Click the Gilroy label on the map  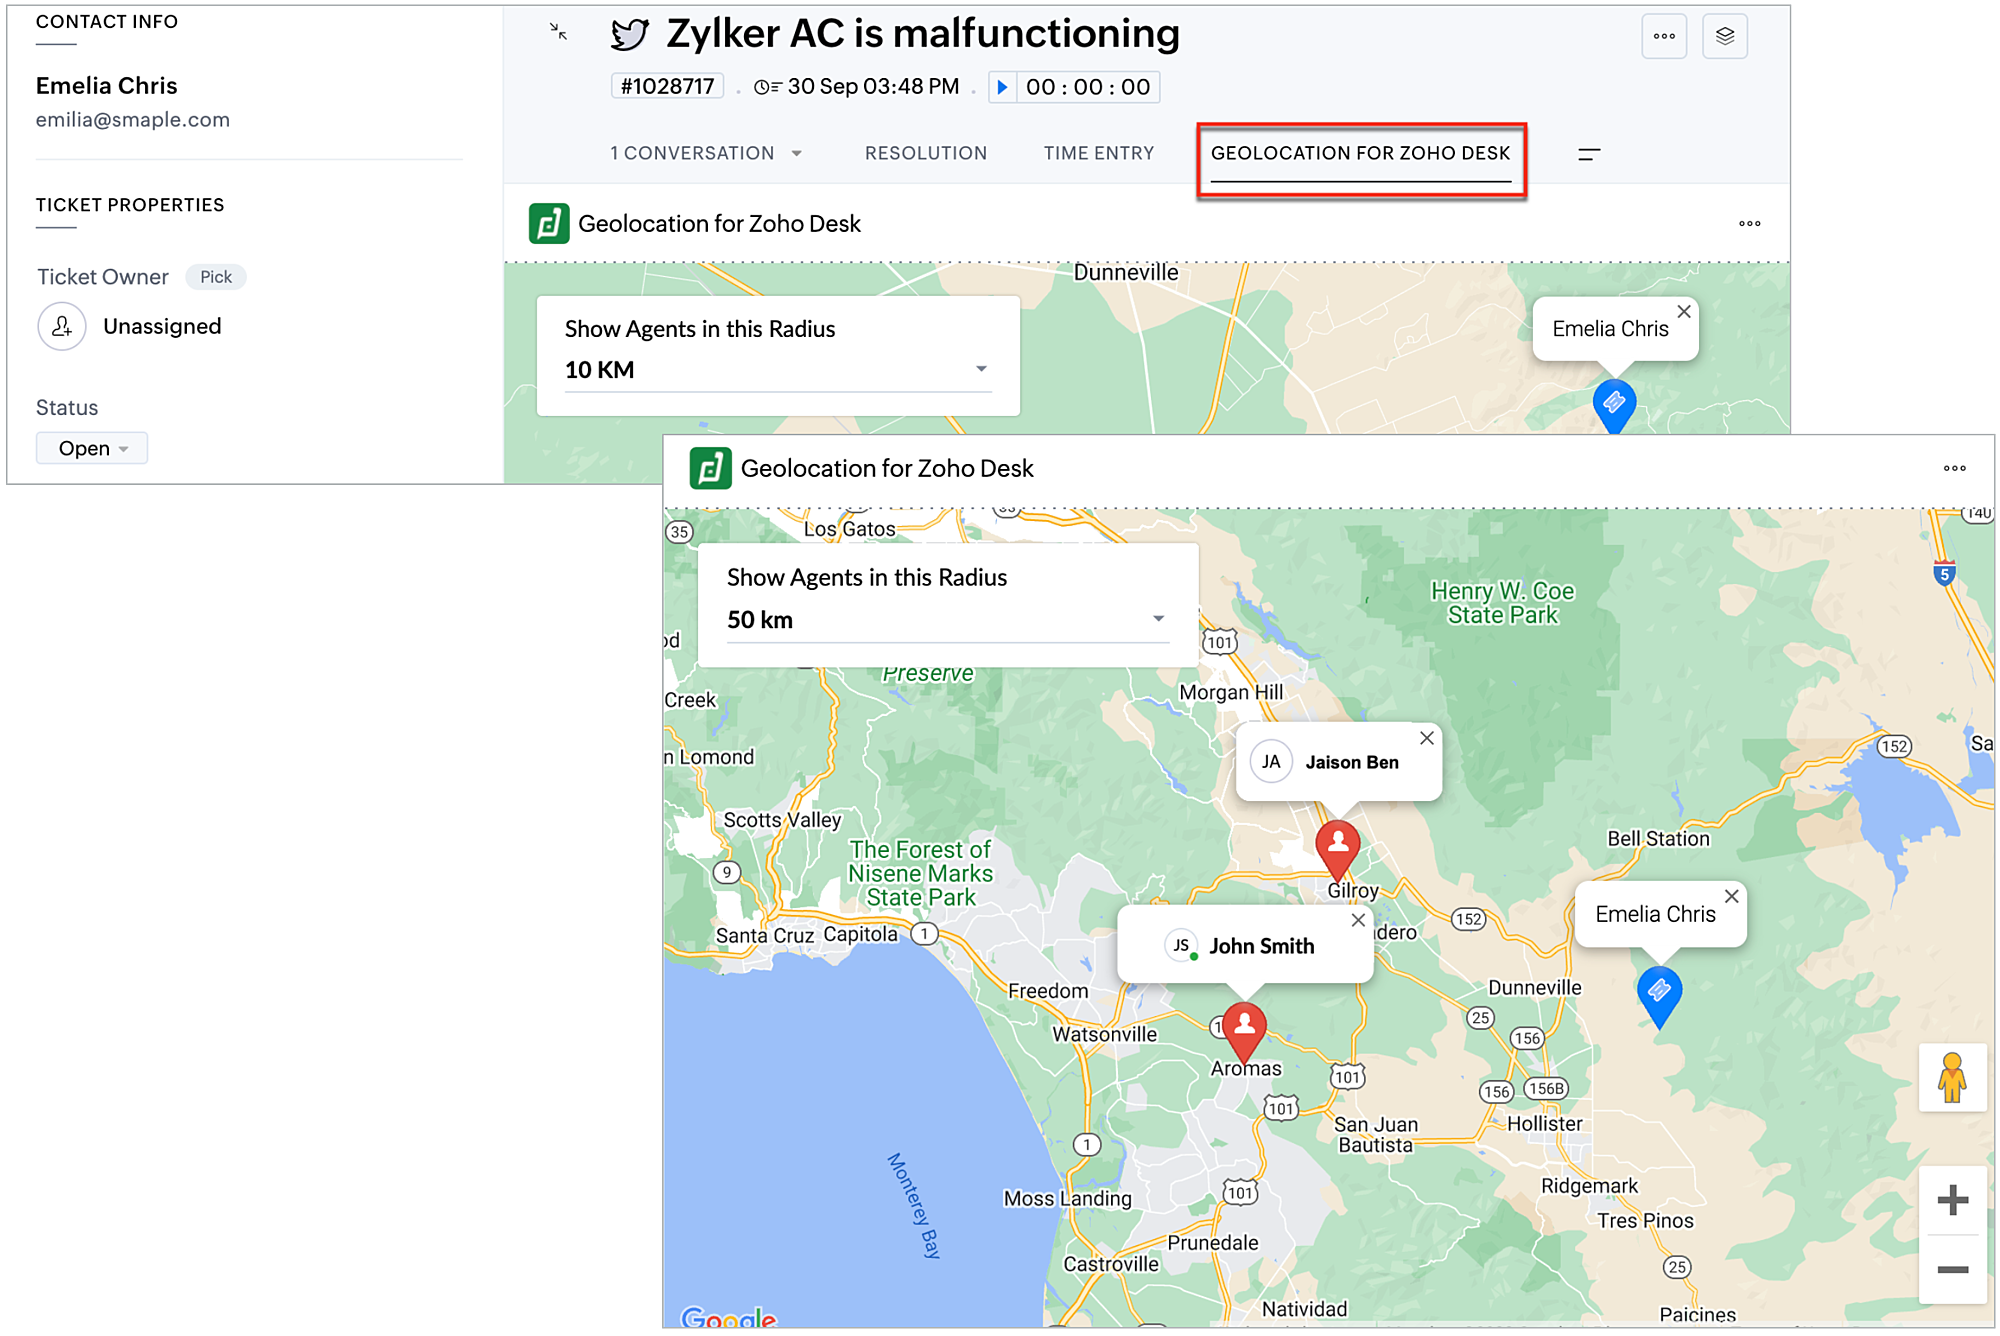(1353, 890)
